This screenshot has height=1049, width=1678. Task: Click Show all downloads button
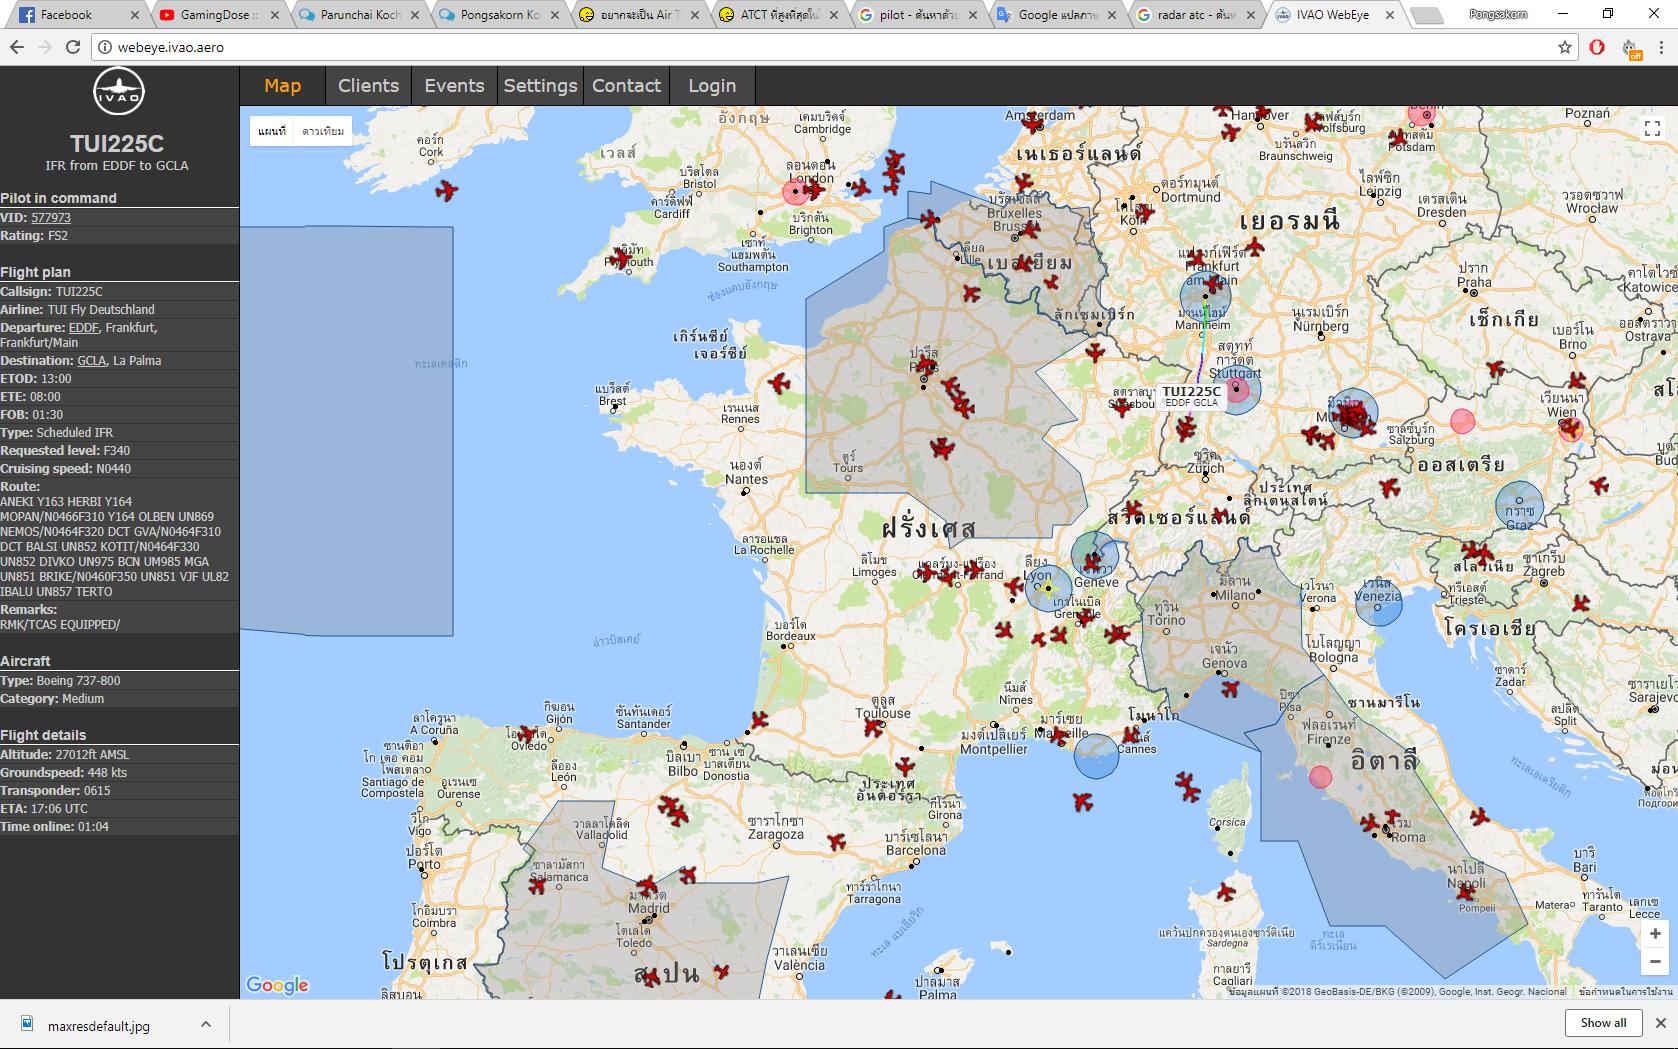(1603, 1023)
